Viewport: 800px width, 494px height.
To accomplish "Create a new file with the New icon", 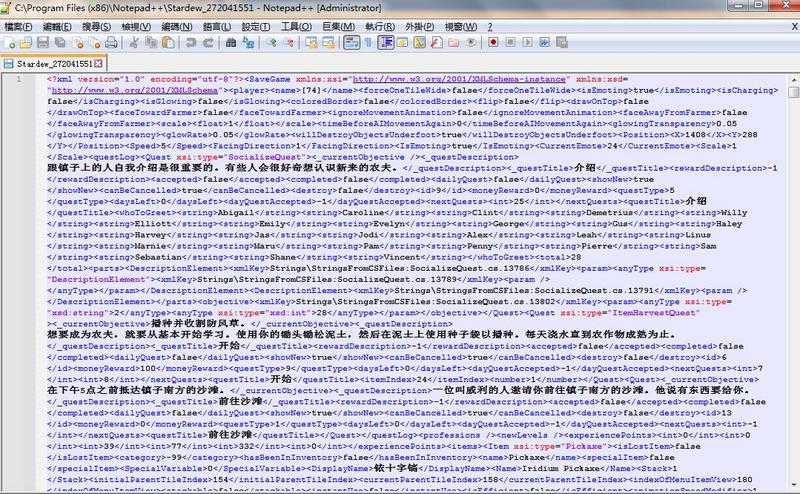I will tap(9, 43).
